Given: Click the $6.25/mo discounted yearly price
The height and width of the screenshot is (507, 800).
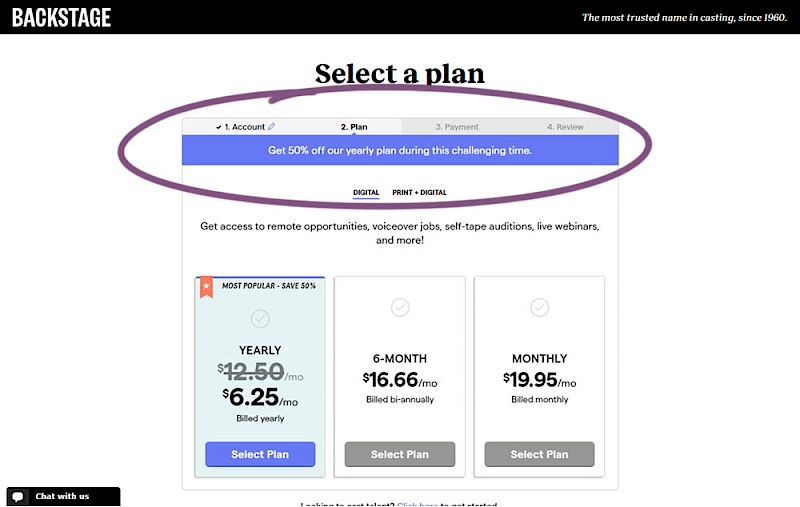Looking at the screenshot, I should click(x=260, y=397).
